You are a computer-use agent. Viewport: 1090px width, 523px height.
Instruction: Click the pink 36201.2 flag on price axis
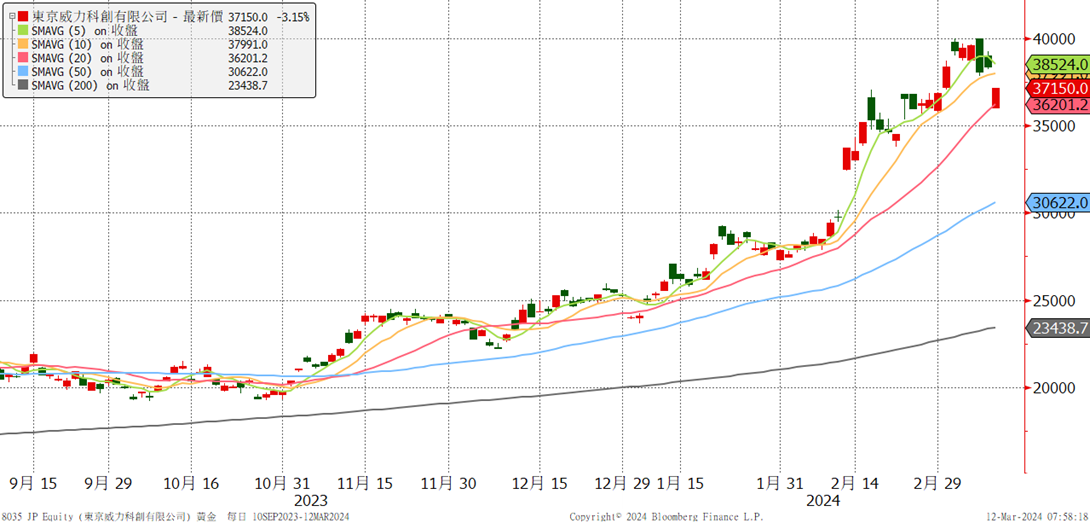1057,105
